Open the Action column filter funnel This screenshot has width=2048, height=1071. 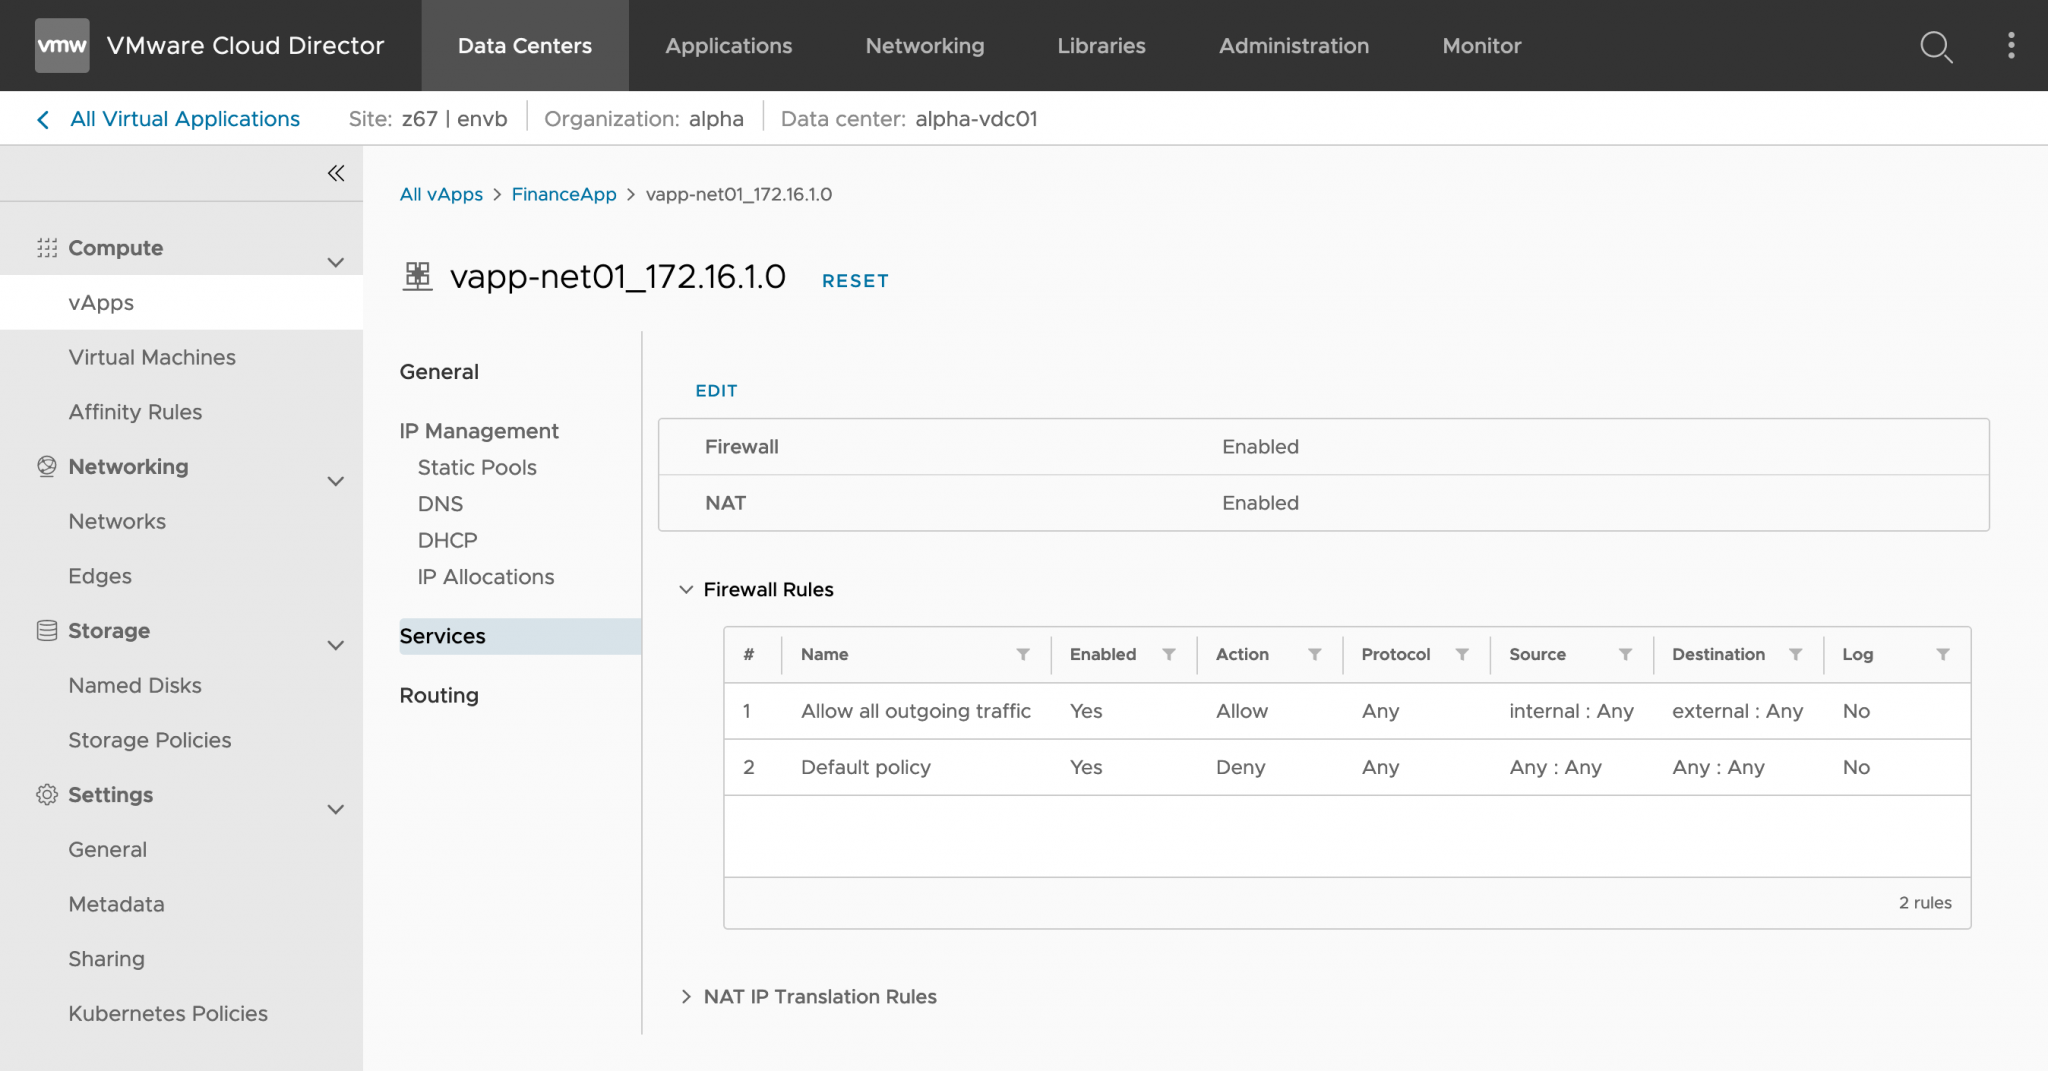1317,654
